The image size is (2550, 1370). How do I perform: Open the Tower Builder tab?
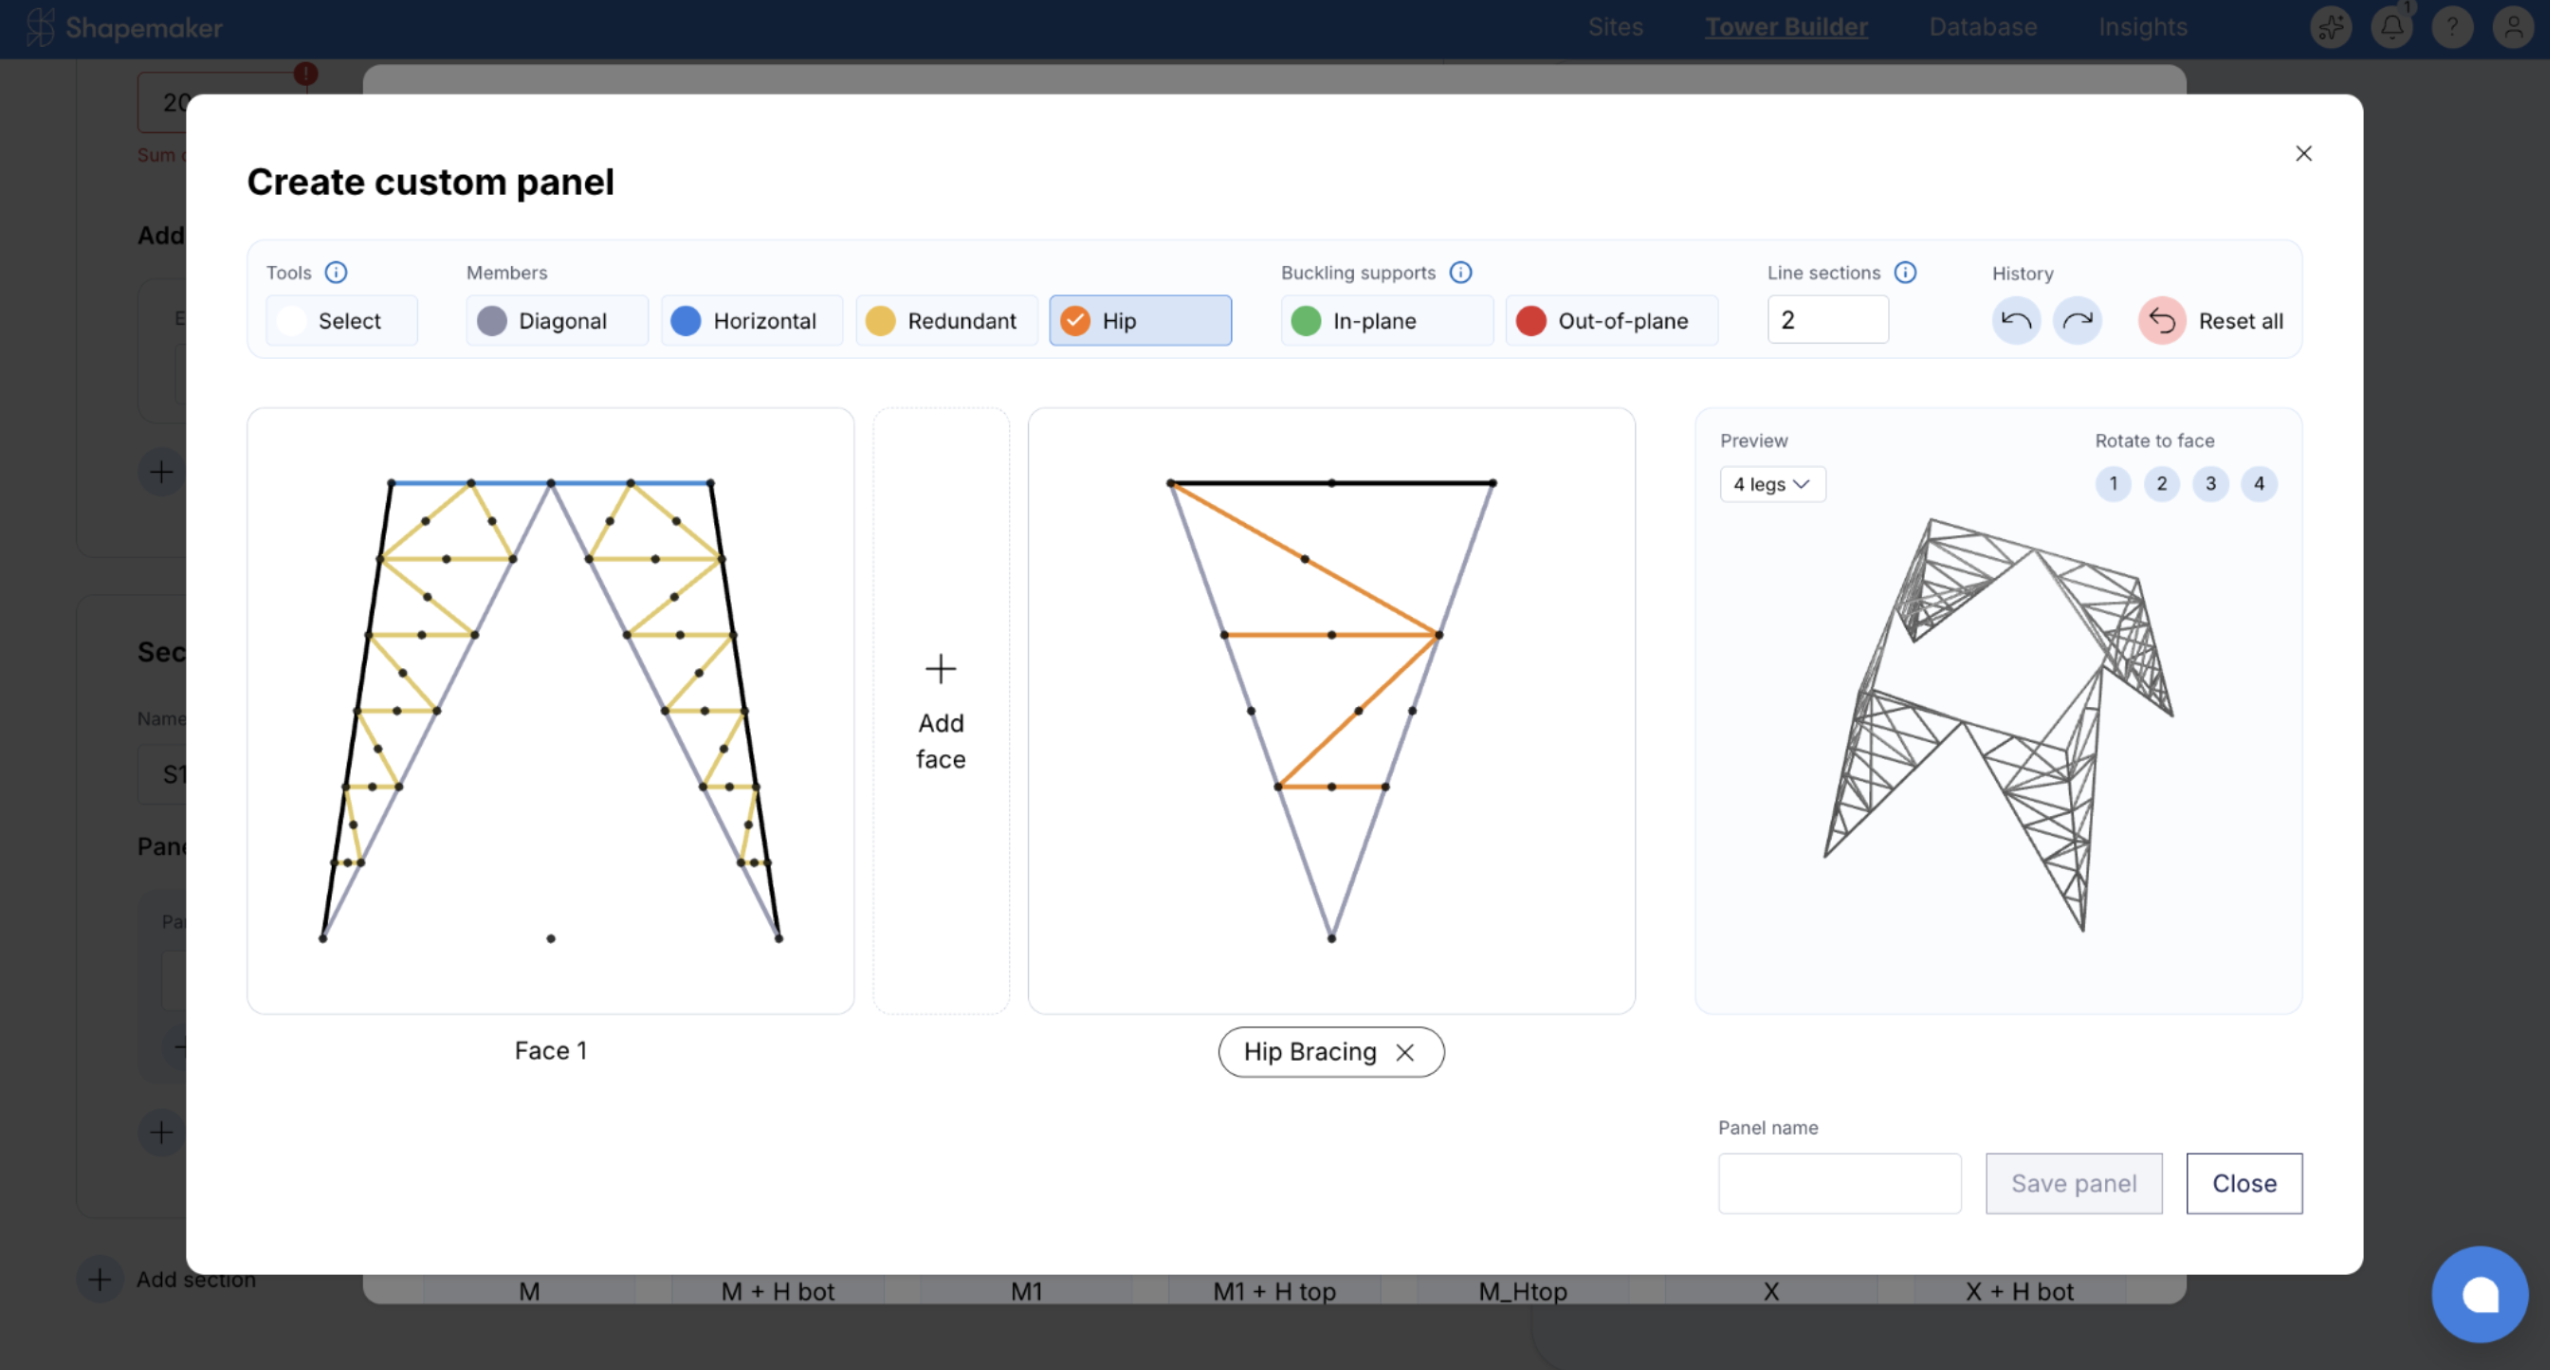tap(1786, 27)
